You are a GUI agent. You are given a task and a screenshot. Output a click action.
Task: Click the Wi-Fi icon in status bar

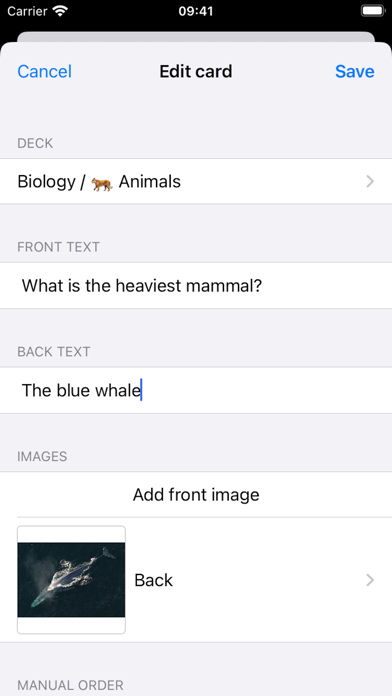(x=60, y=11)
